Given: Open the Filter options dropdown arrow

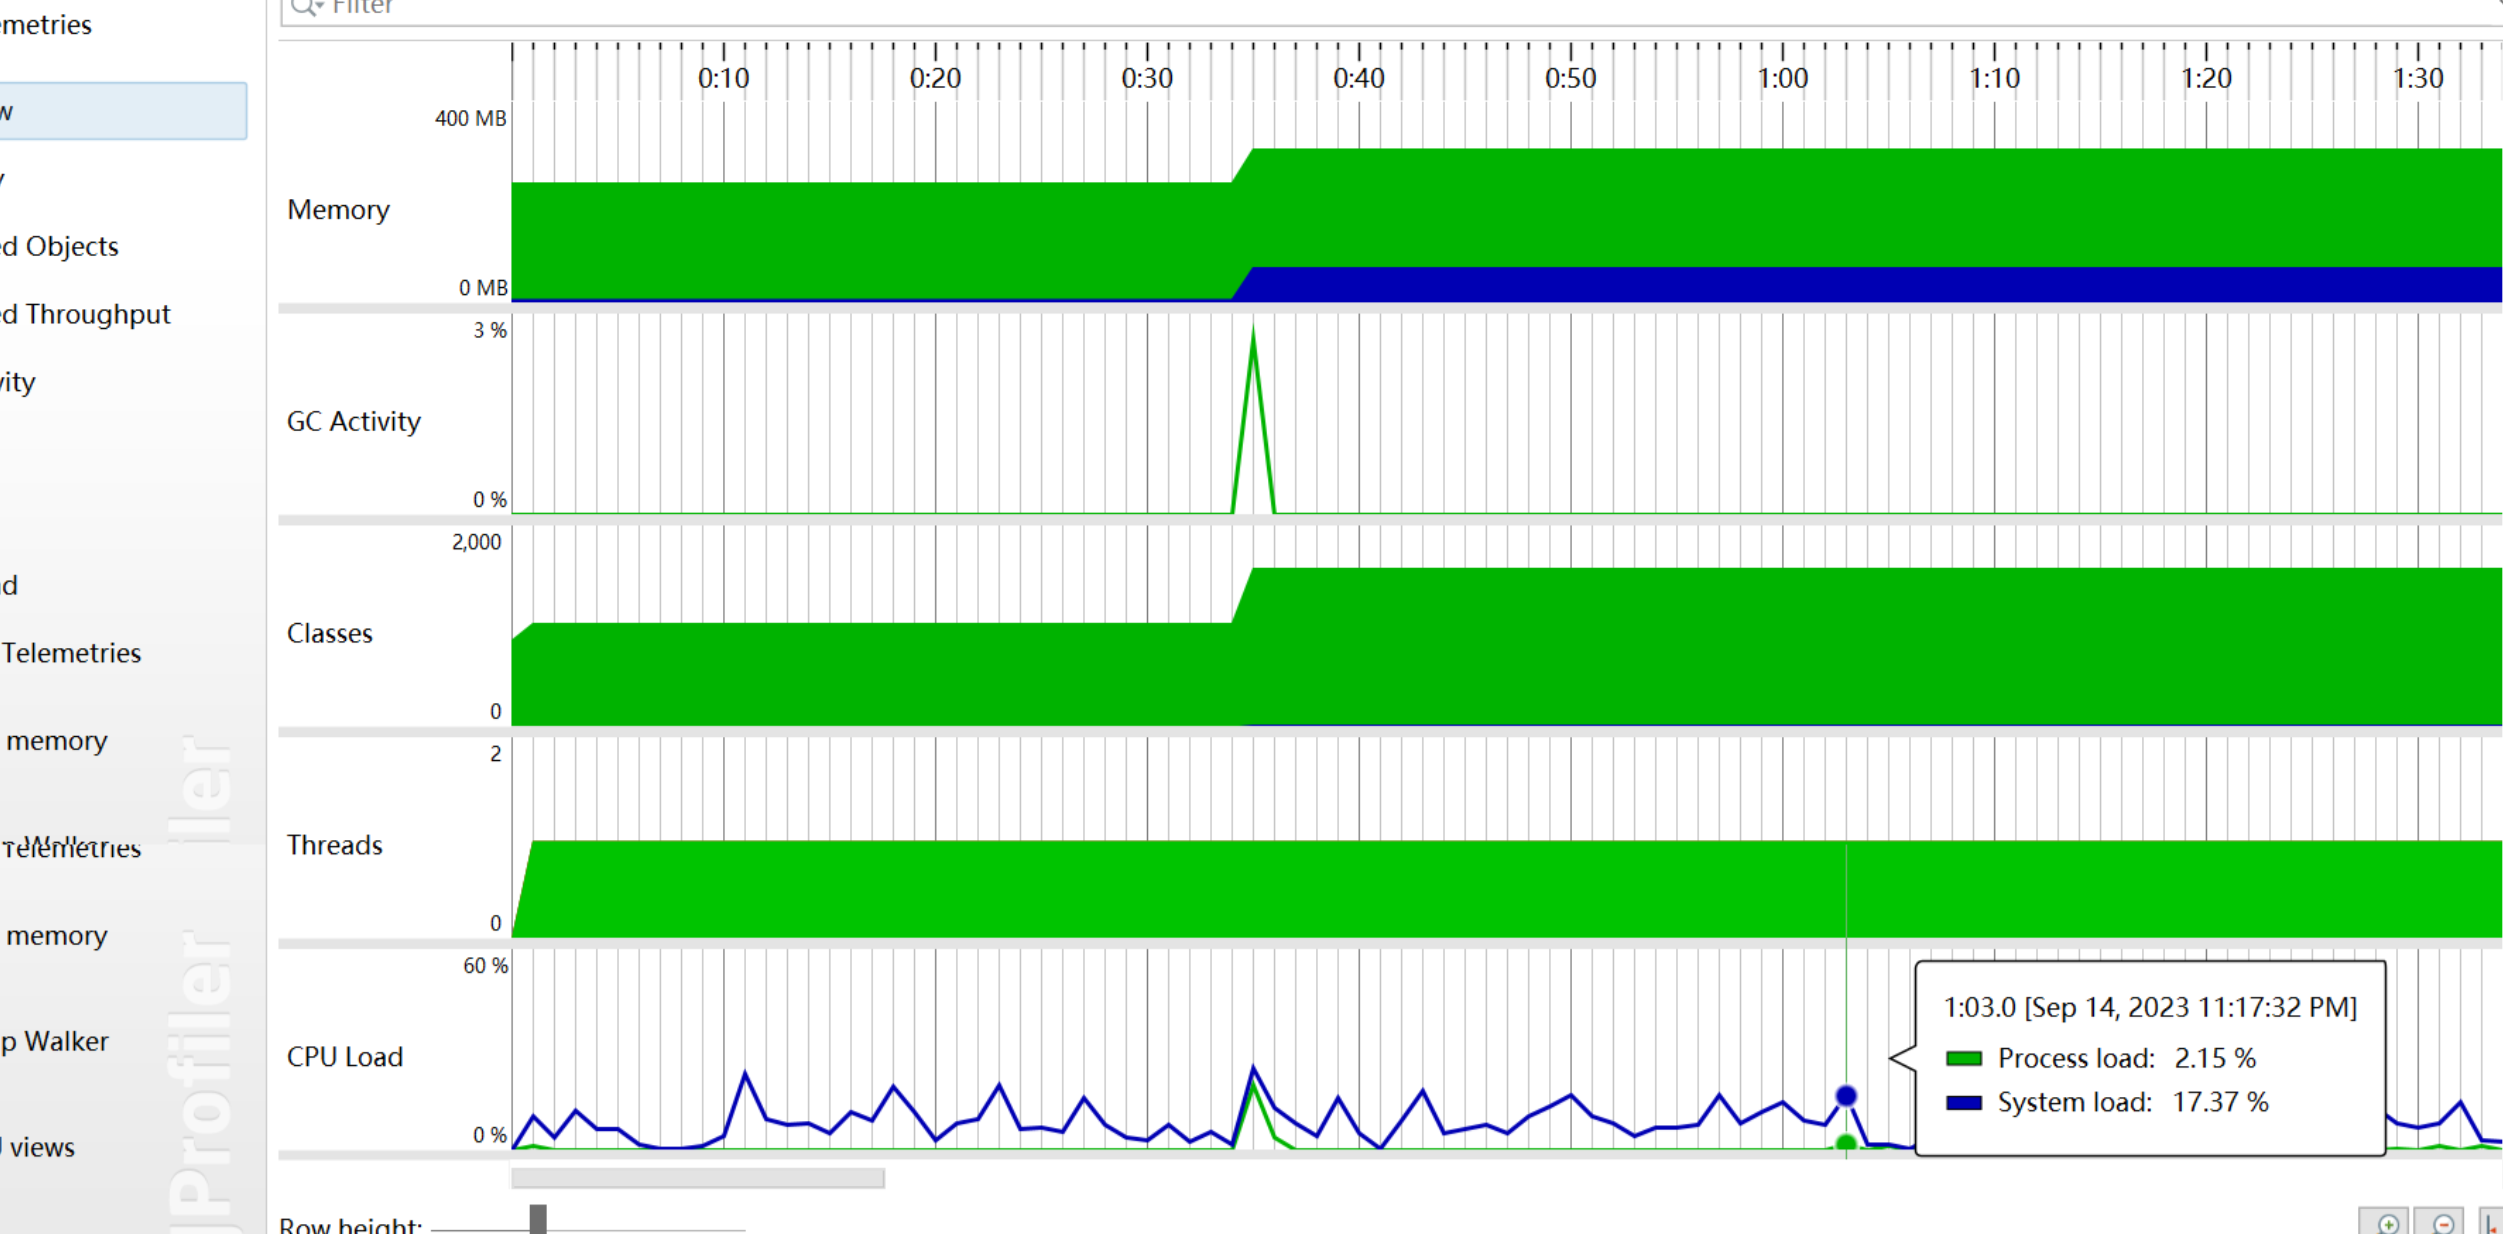Looking at the screenshot, I should pos(320,6).
